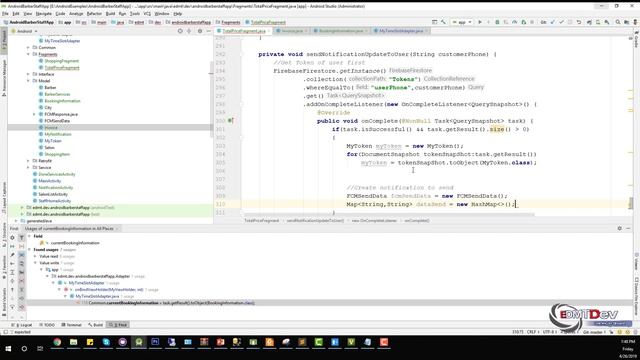Click the Cortana search circle in taskbar
The image size is (640, 360).
pos(24,349)
